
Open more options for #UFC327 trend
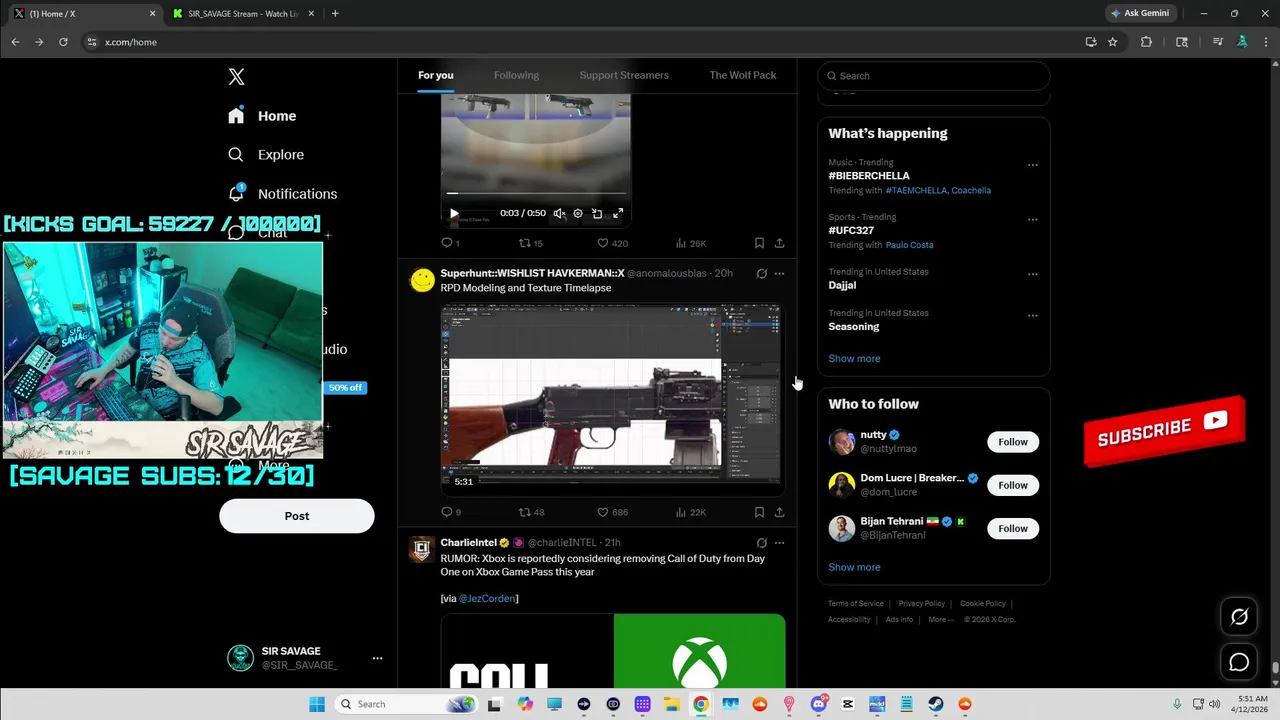[1032, 219]
